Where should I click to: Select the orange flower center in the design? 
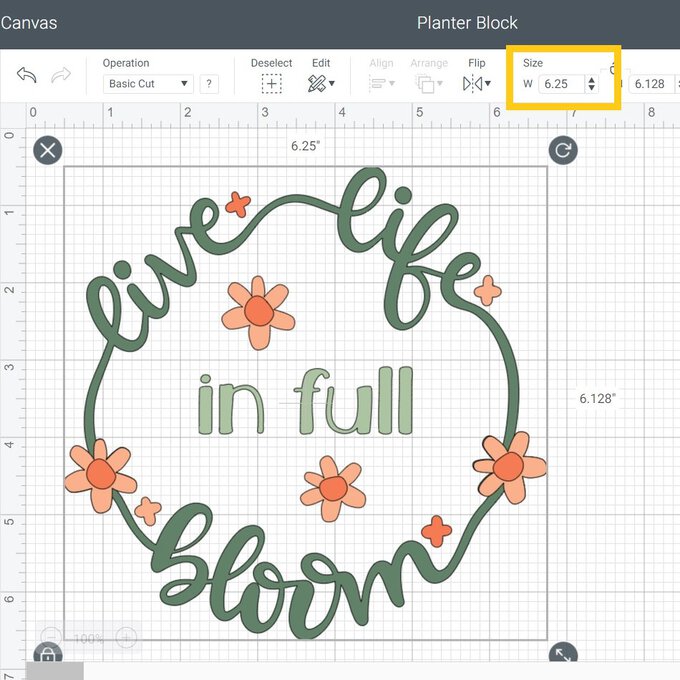coord(258,310)
